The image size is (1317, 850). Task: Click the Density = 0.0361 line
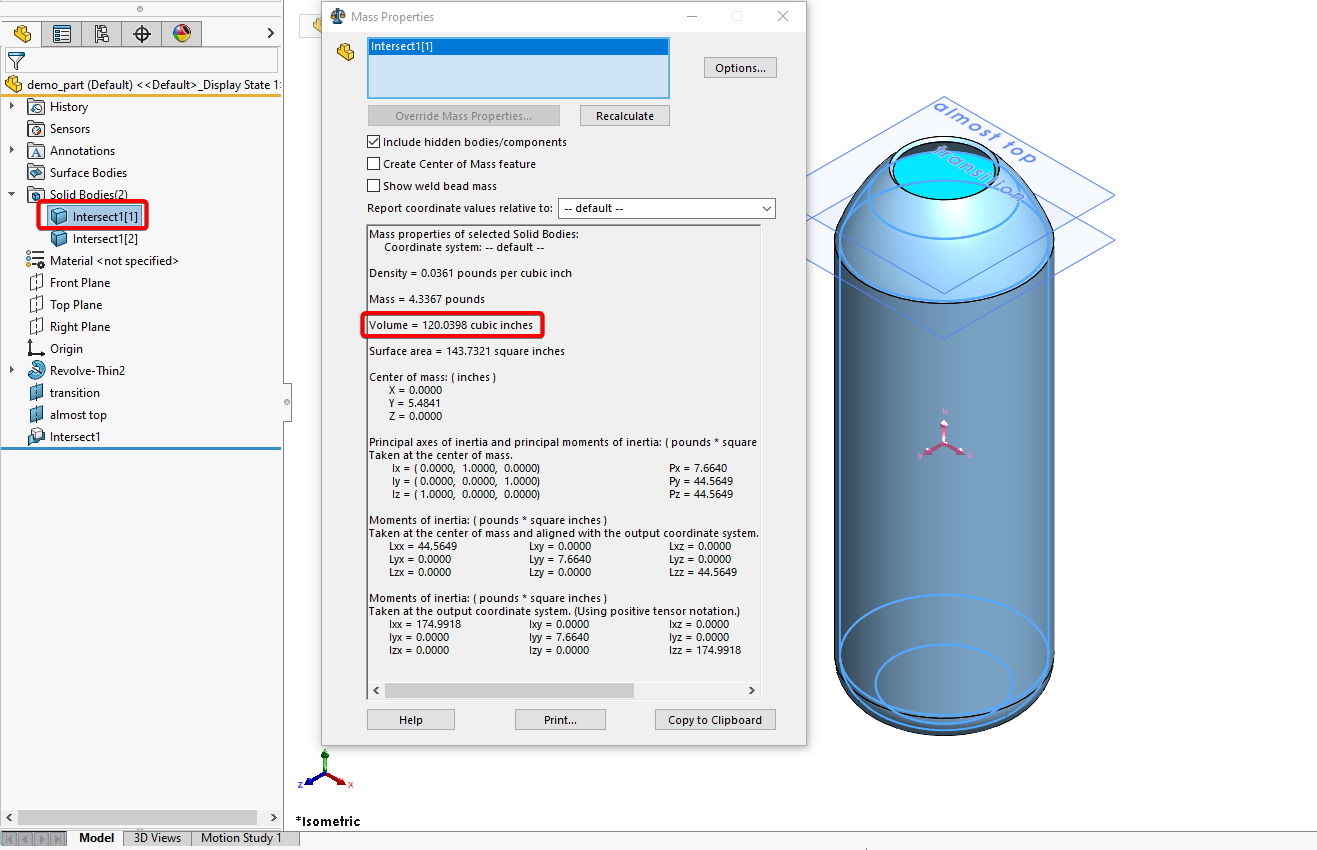click(471, 273)
